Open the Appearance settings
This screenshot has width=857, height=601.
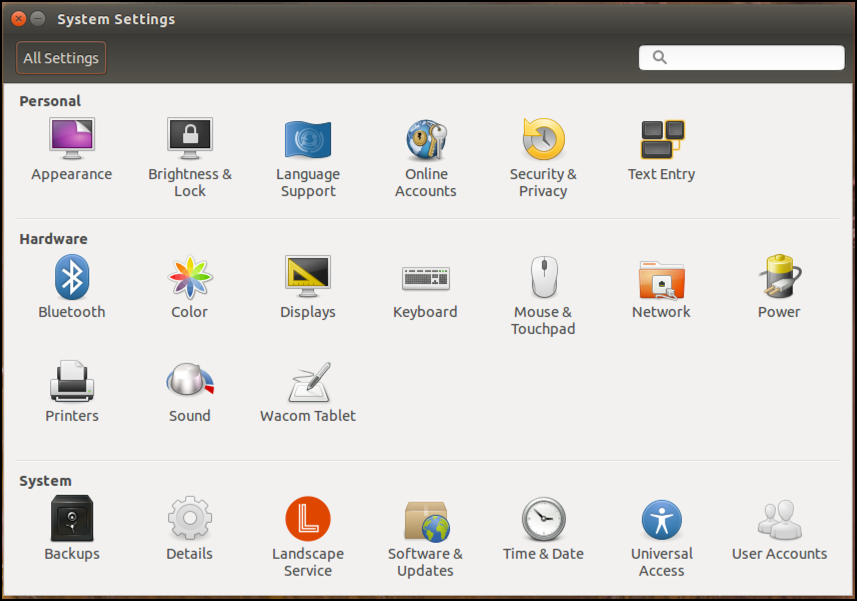point(71,150)
